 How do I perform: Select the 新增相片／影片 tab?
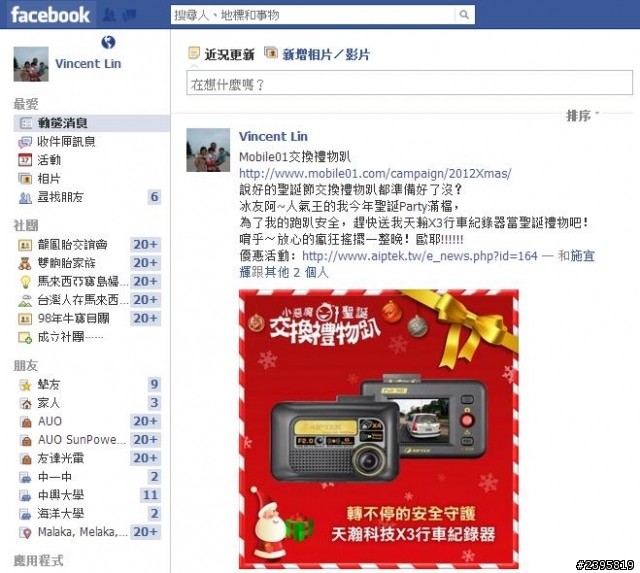(x=317, y=54)
